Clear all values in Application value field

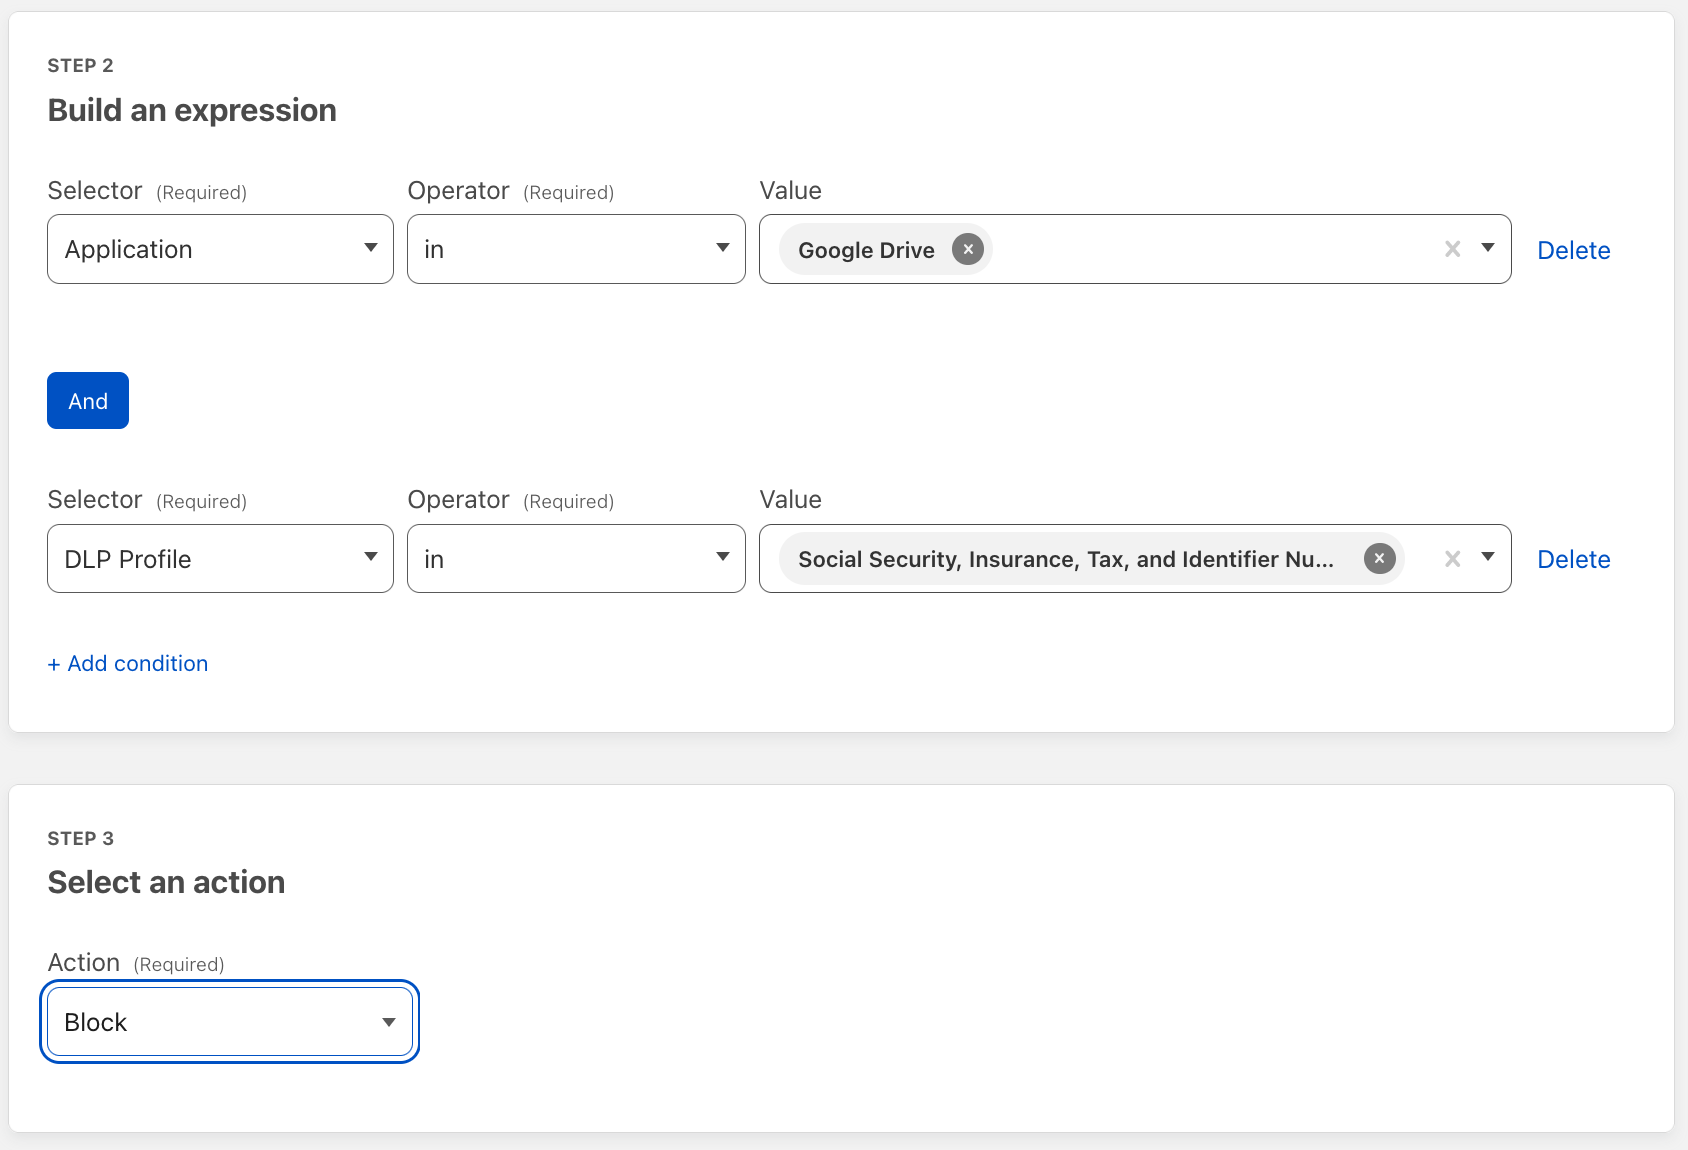[1452, 249]
